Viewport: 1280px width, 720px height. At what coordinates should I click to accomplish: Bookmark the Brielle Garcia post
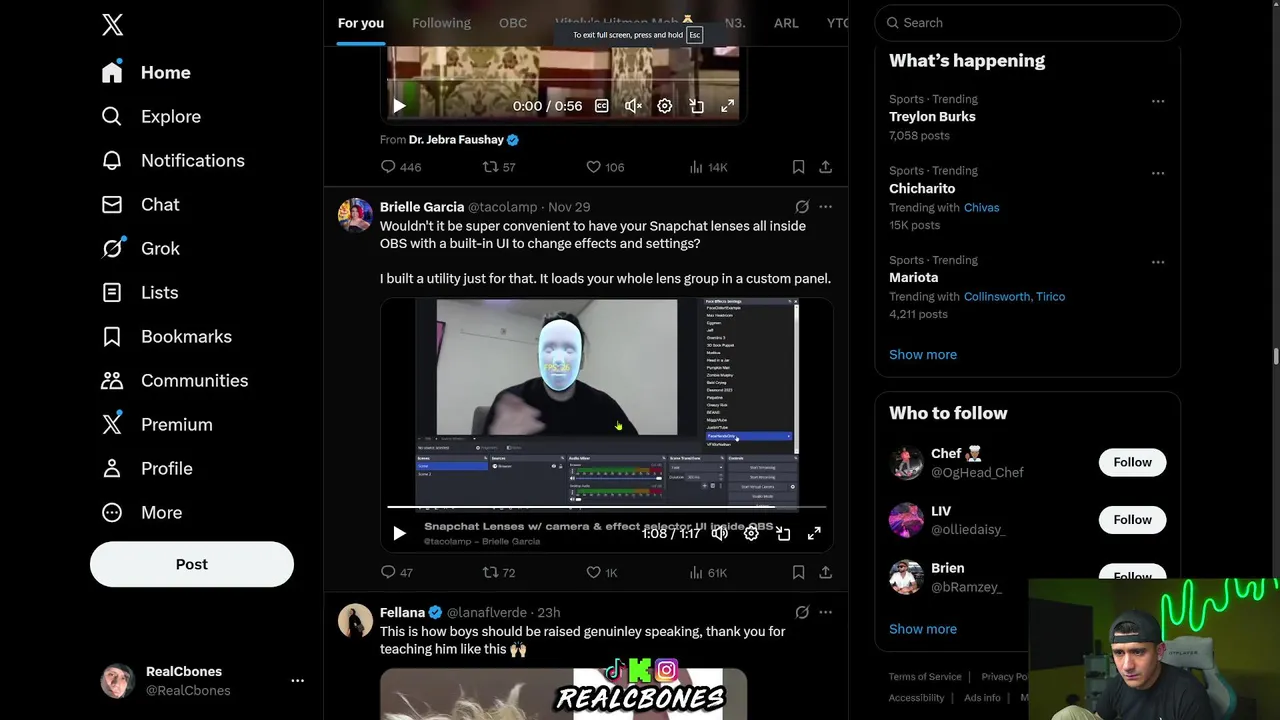click(798, 573)
